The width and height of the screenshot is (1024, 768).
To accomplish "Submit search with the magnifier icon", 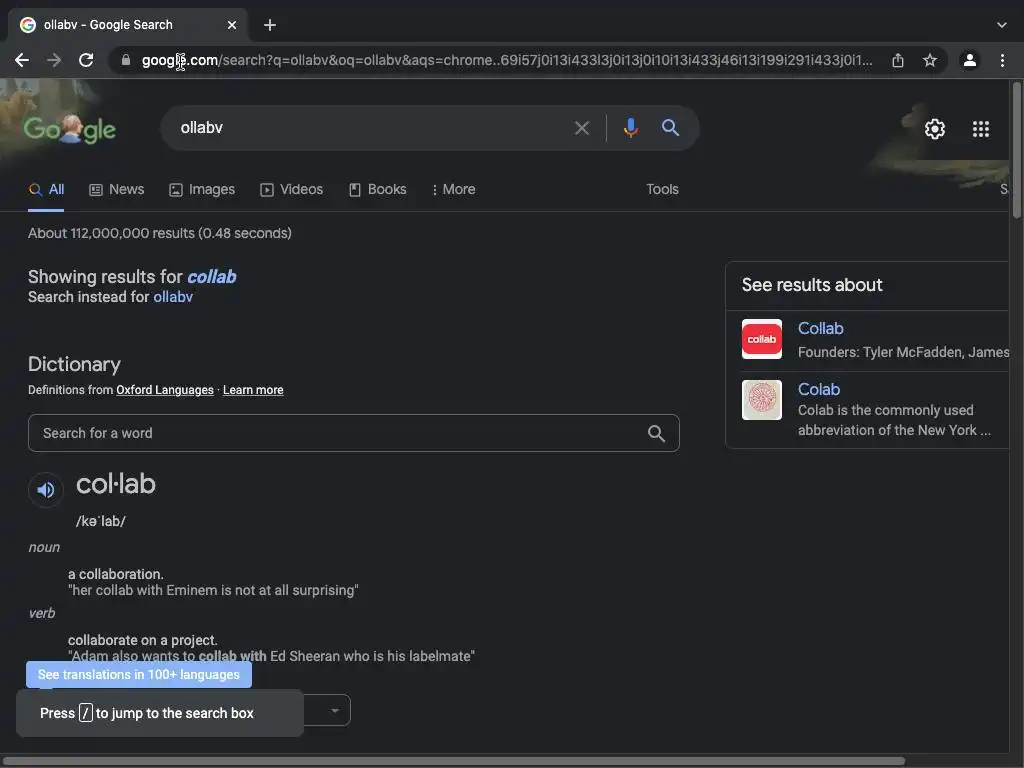I will click(x=670, y=127).
